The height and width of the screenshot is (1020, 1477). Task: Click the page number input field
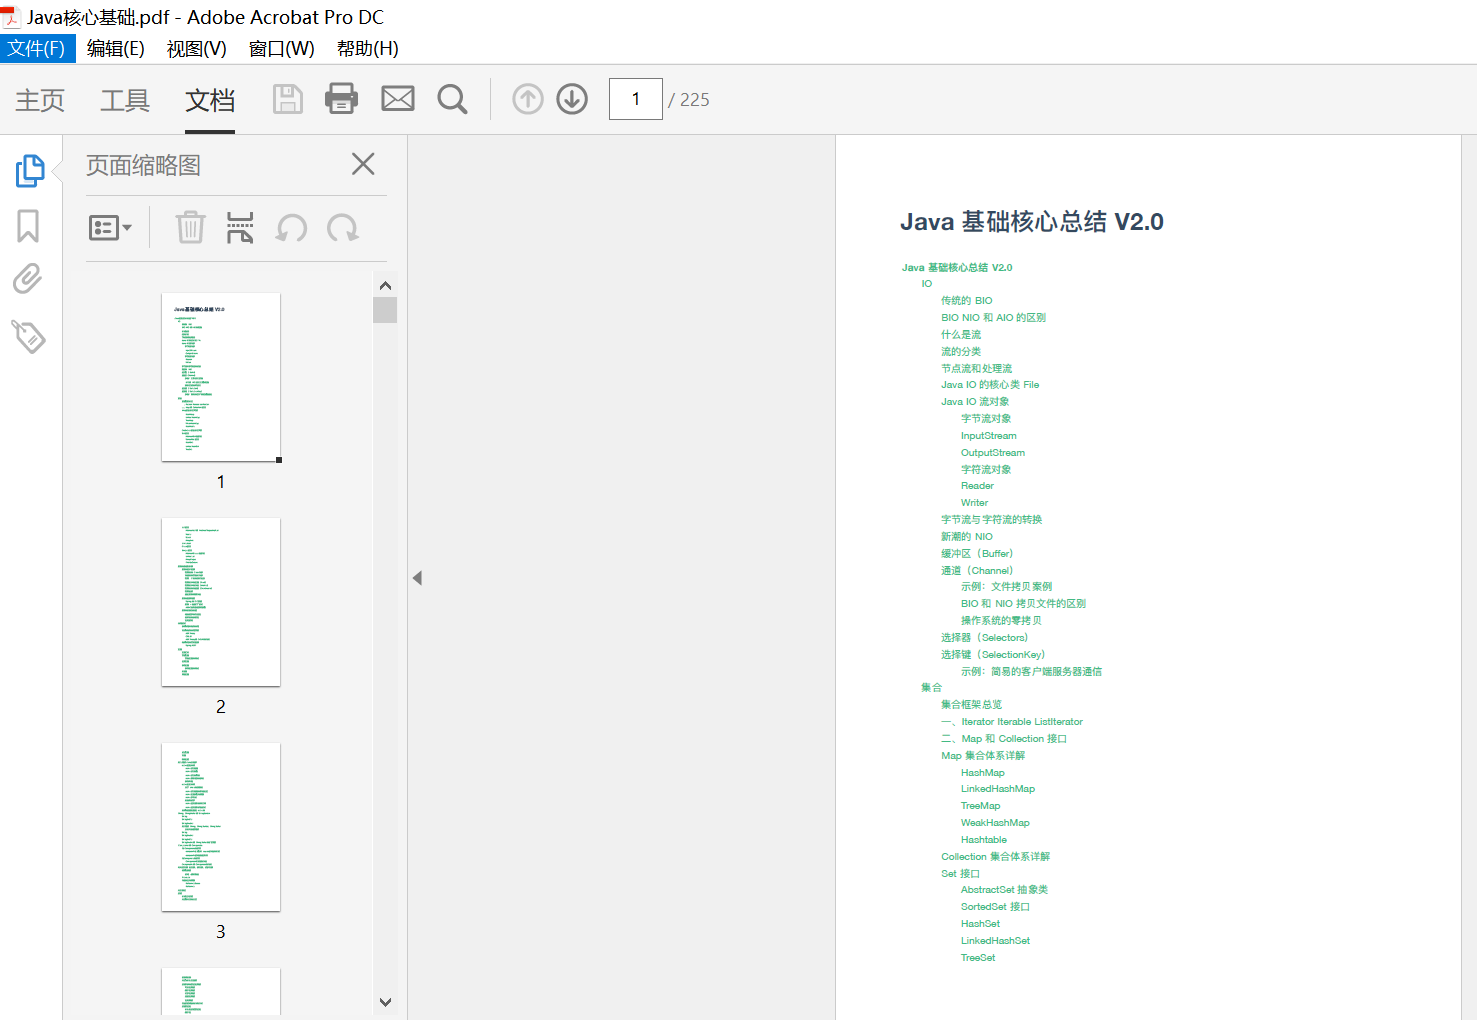pos(636,99)
